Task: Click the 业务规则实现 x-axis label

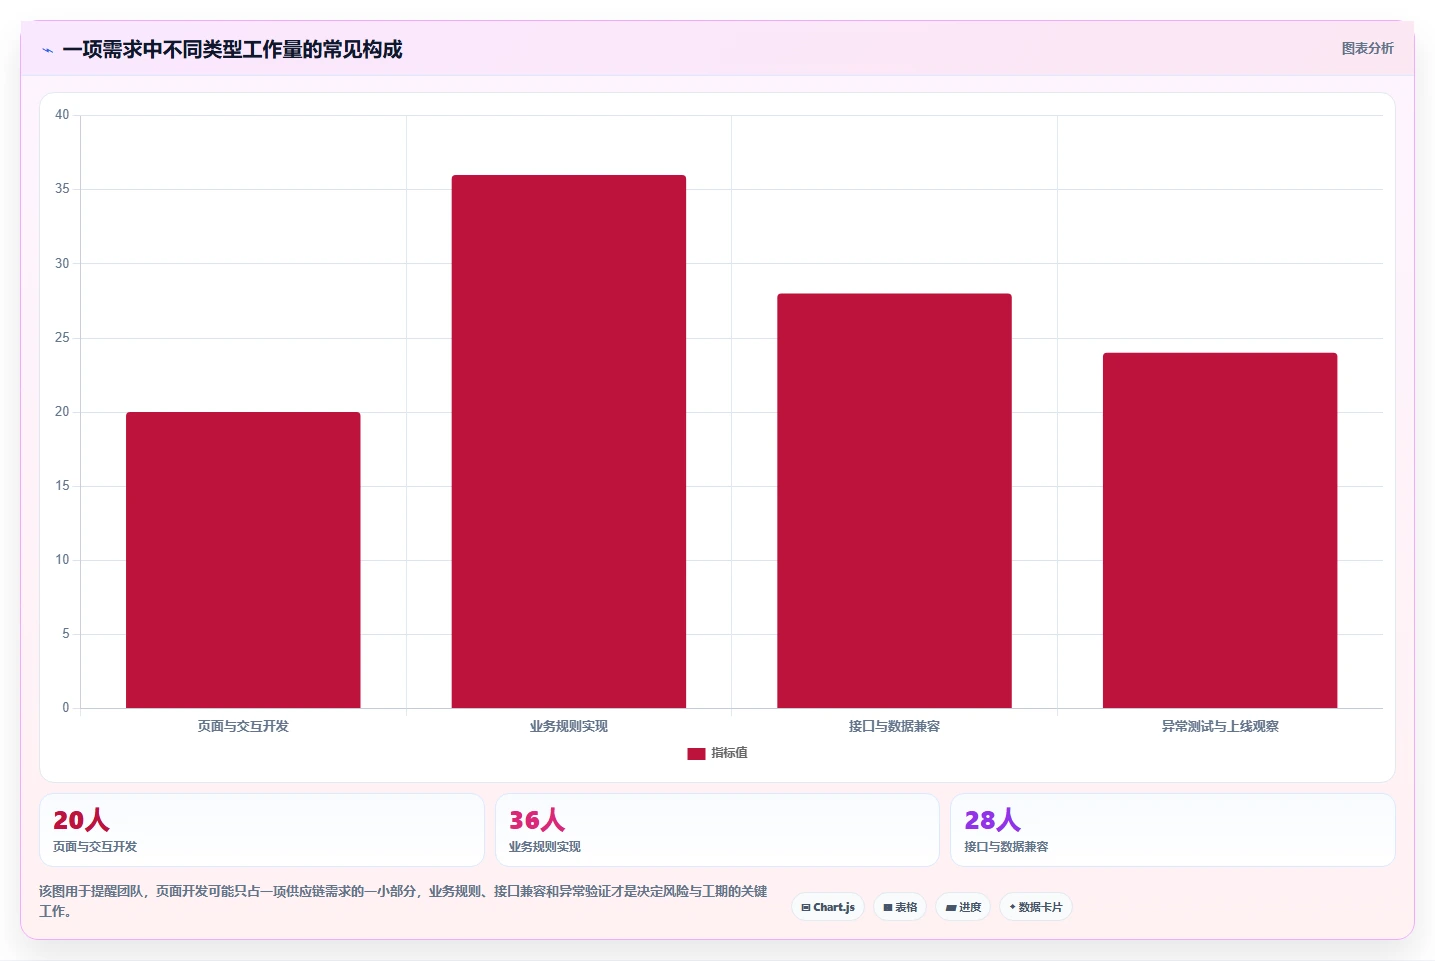Action: tap(569, 726)
